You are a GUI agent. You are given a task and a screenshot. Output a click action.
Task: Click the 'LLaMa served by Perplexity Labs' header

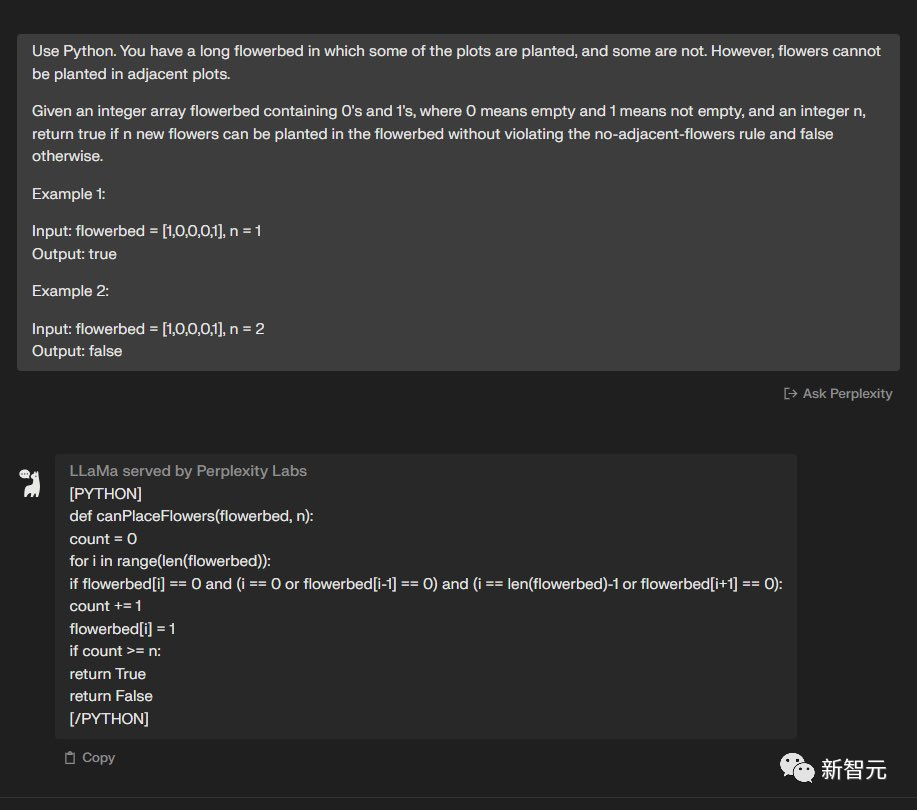pos(188,471)
